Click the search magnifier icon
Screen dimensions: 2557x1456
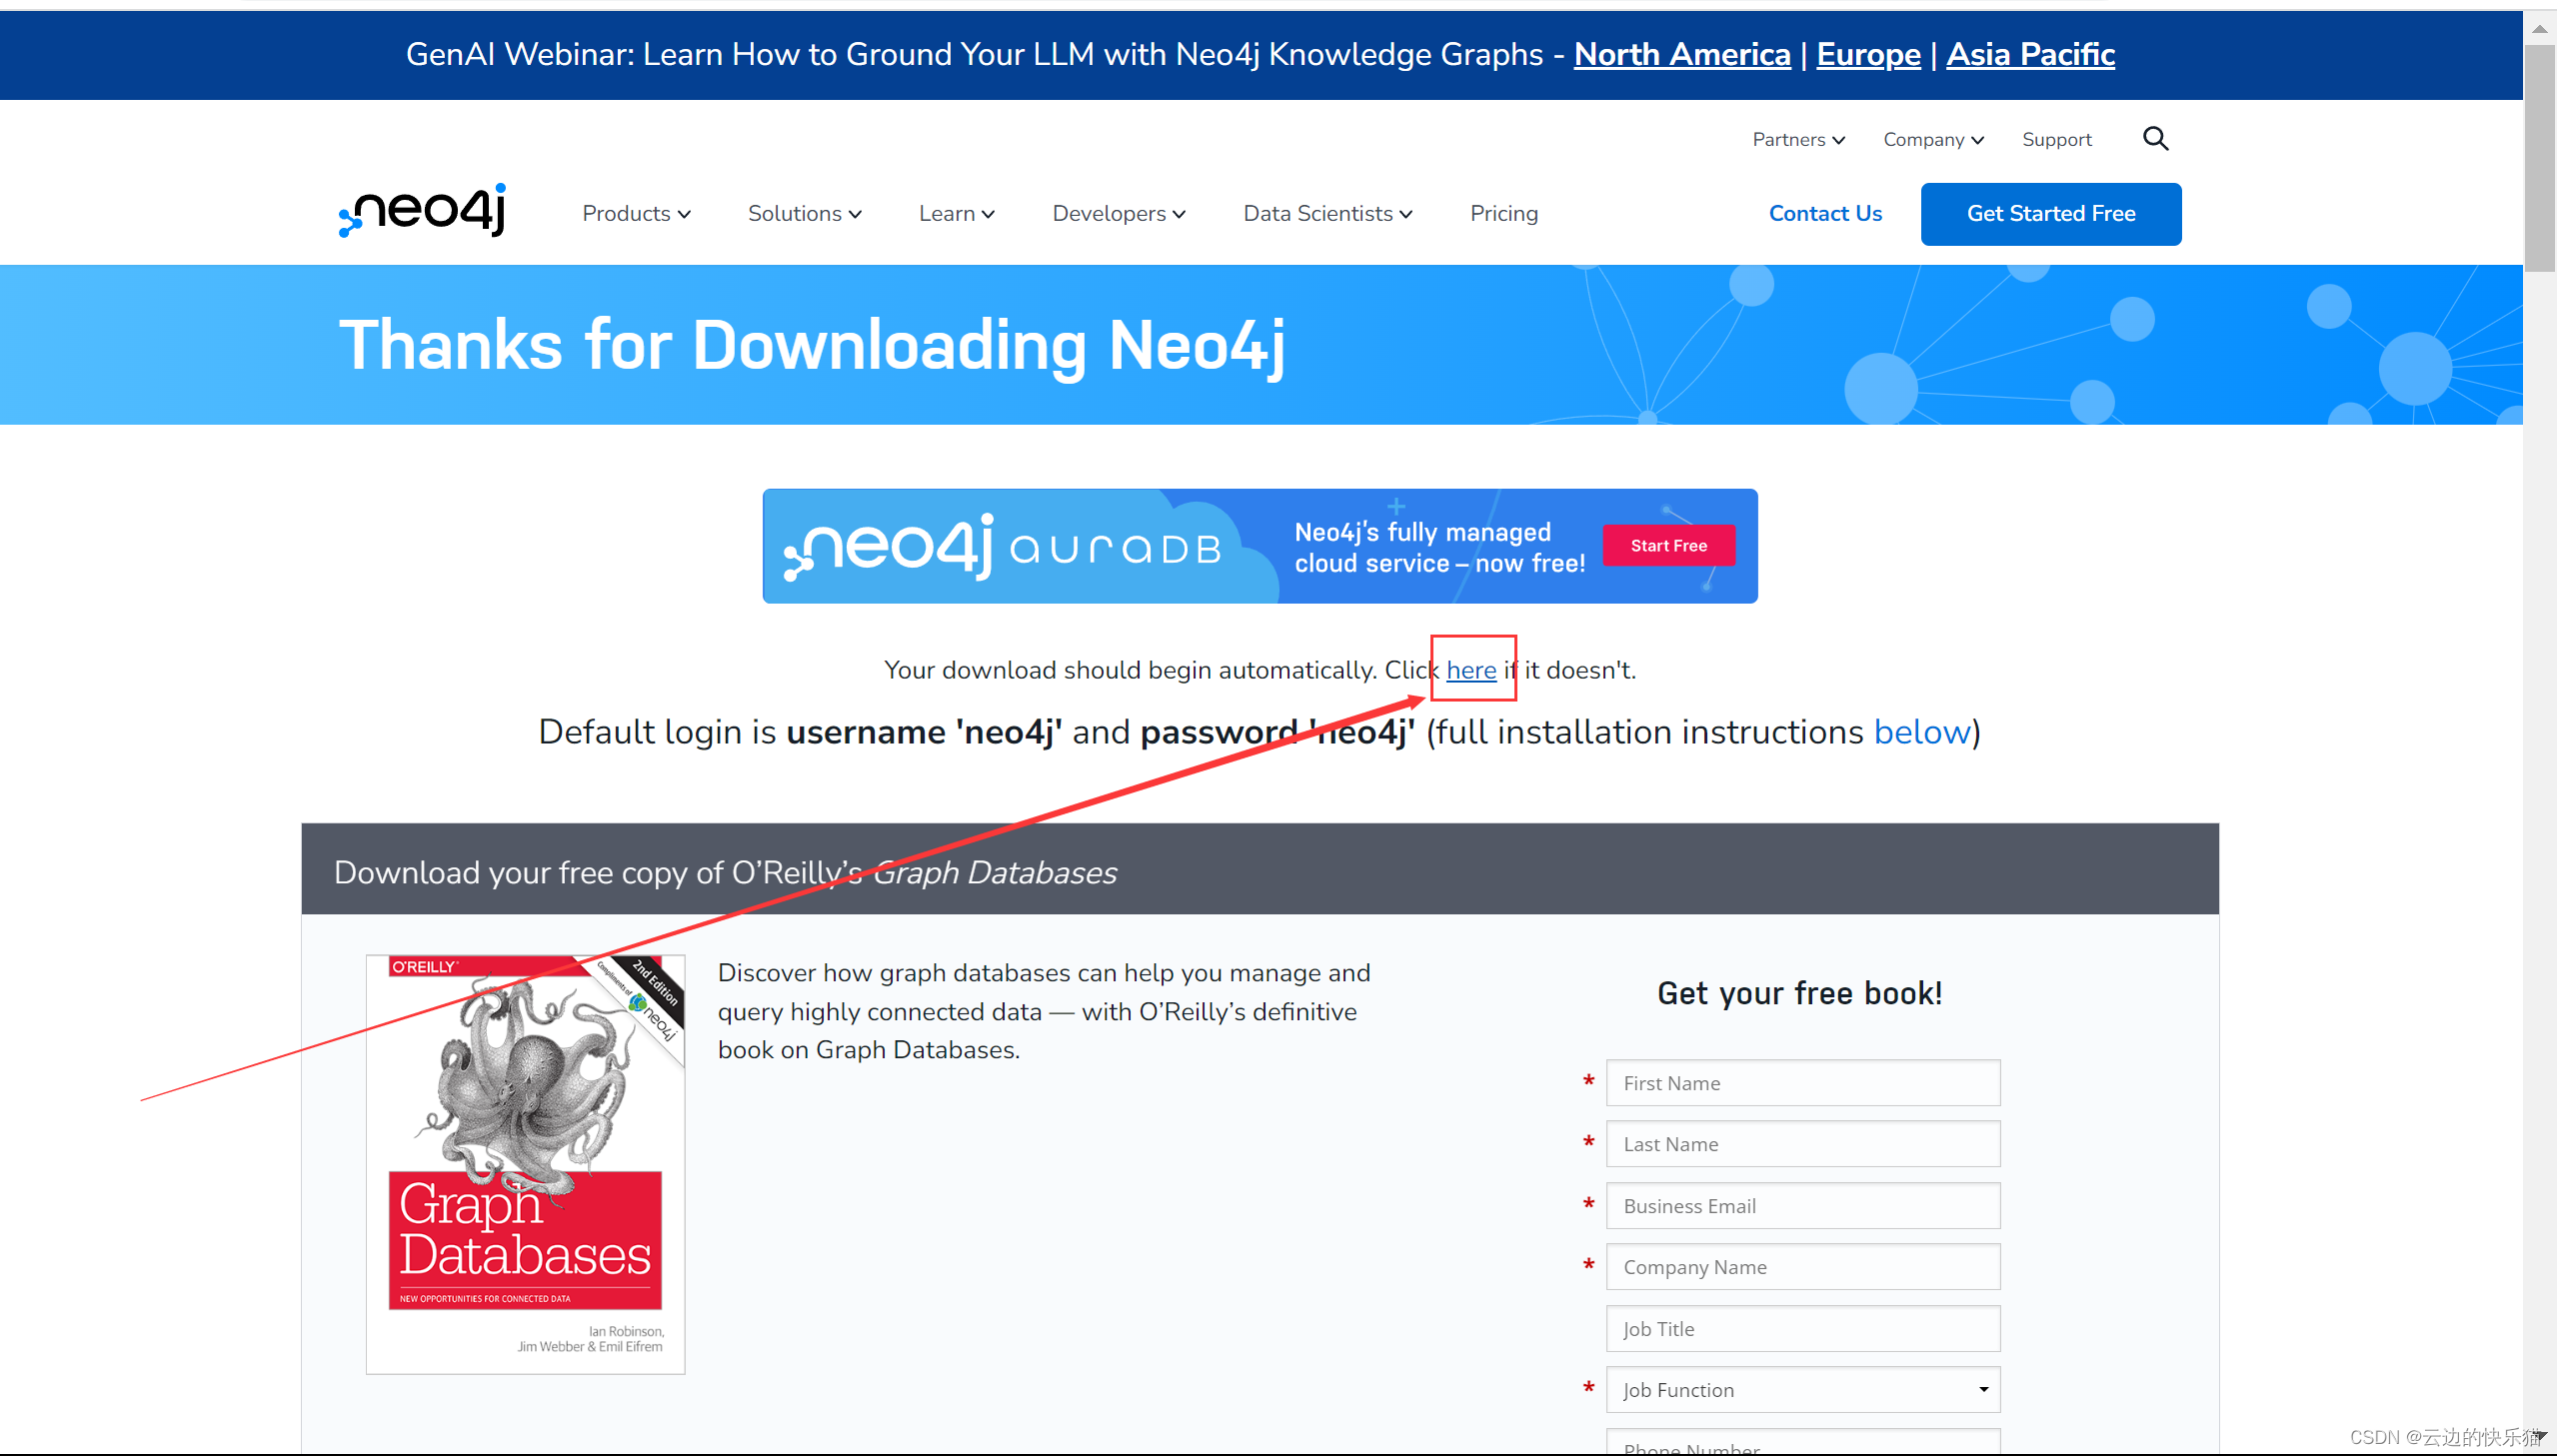[x=2155, y=139]
